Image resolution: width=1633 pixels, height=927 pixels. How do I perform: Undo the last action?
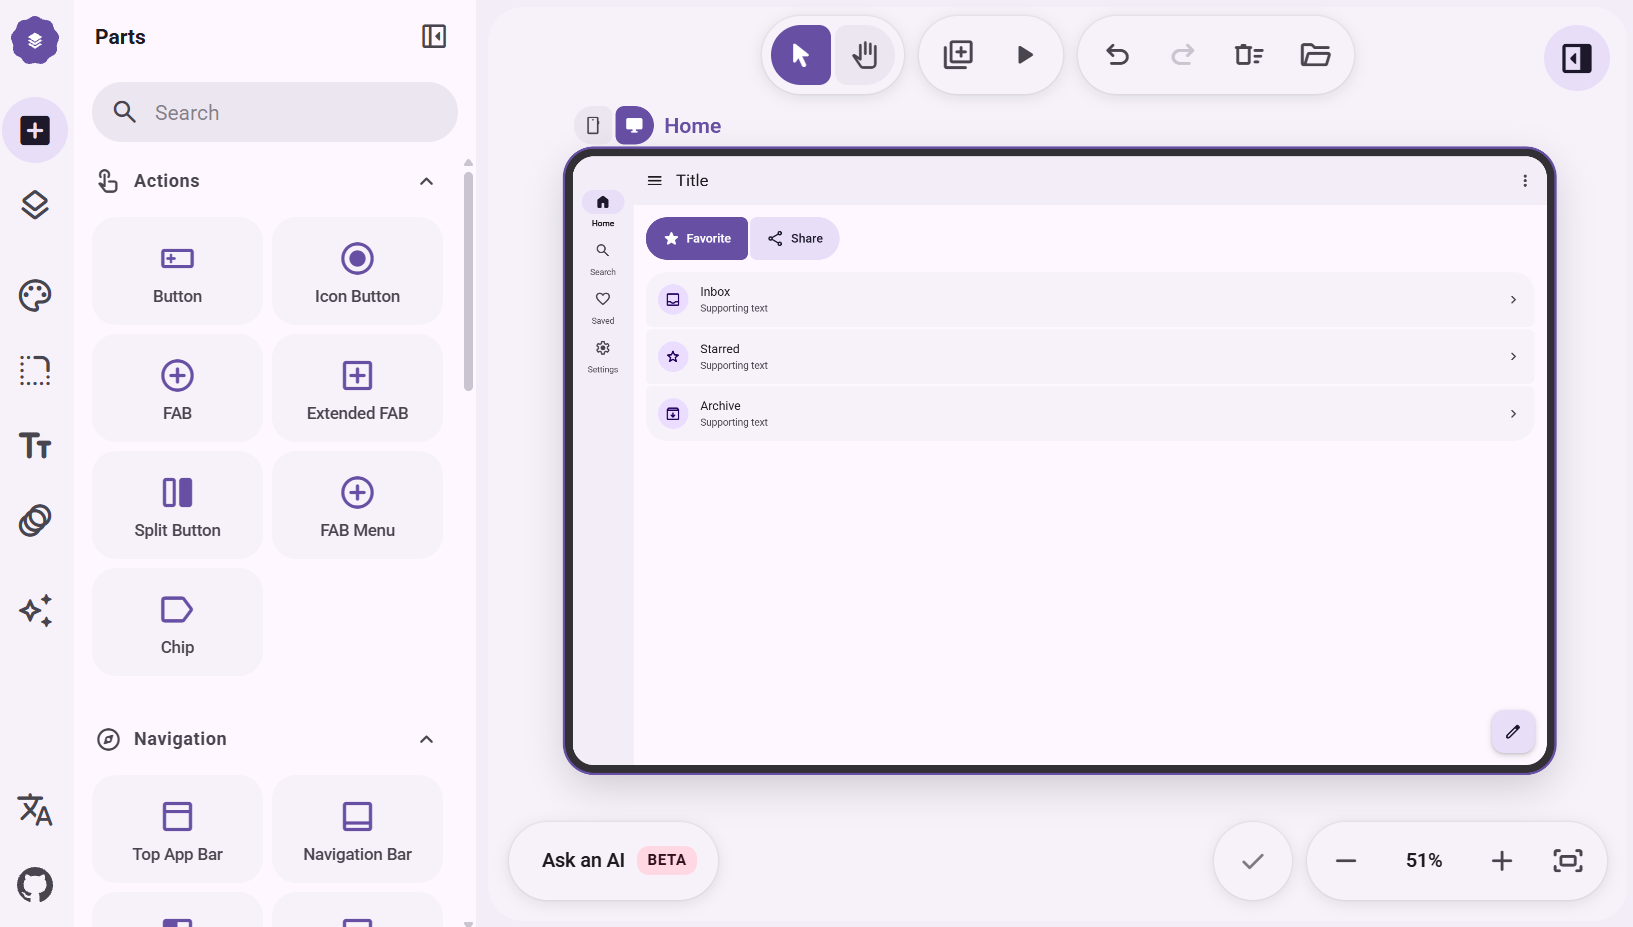(1117, 55)
